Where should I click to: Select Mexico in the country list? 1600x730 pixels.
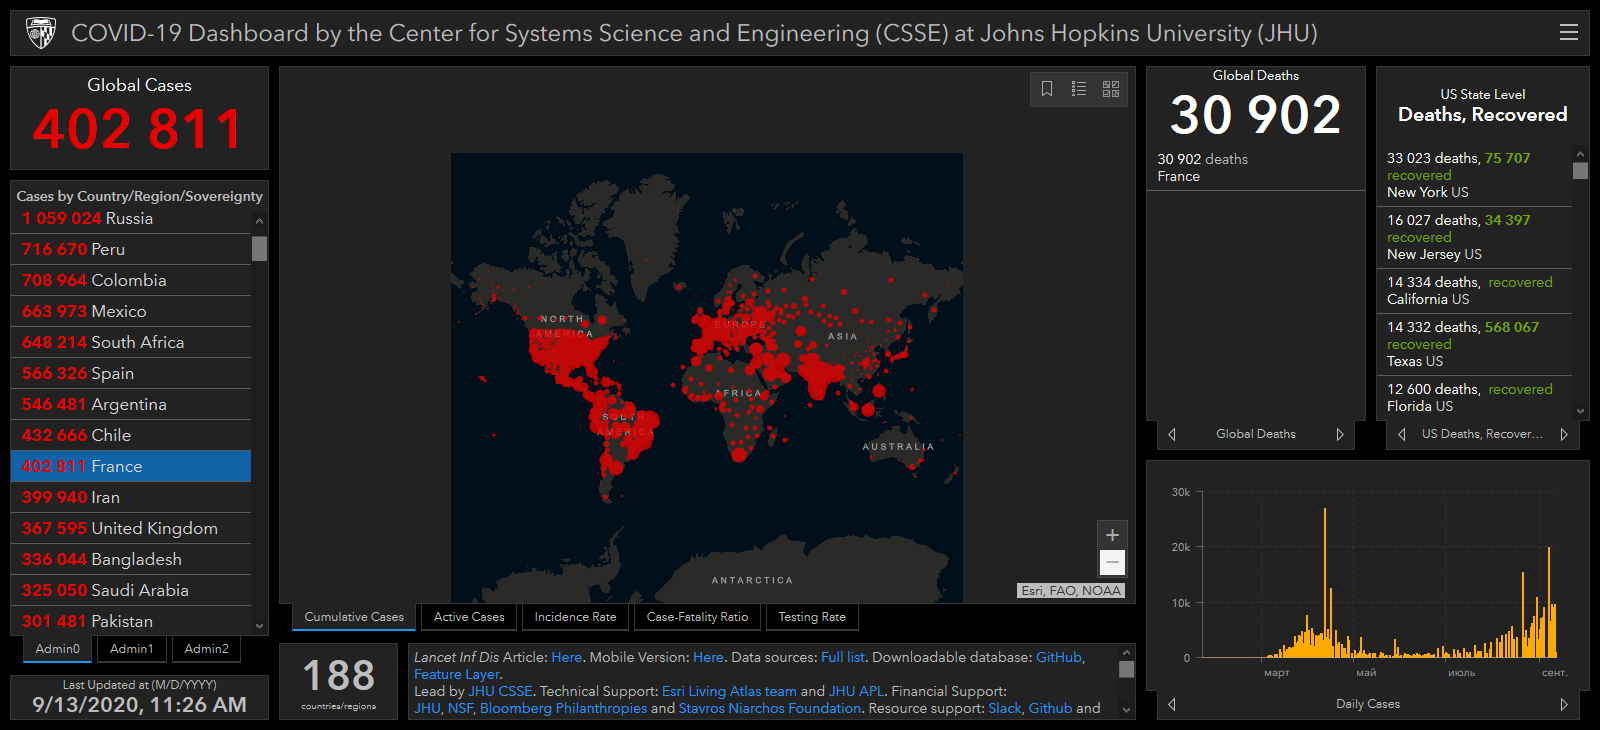[x=131, y=311]
